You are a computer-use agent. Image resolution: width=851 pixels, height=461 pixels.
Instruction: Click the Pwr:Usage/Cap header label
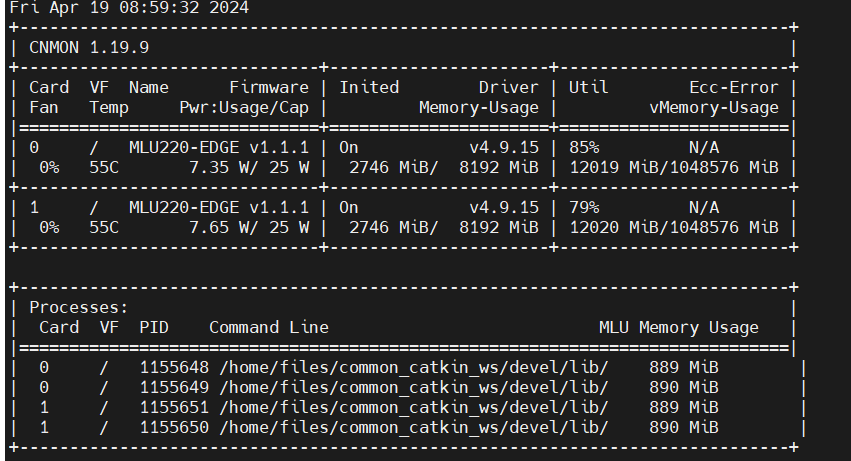point(244,108)
